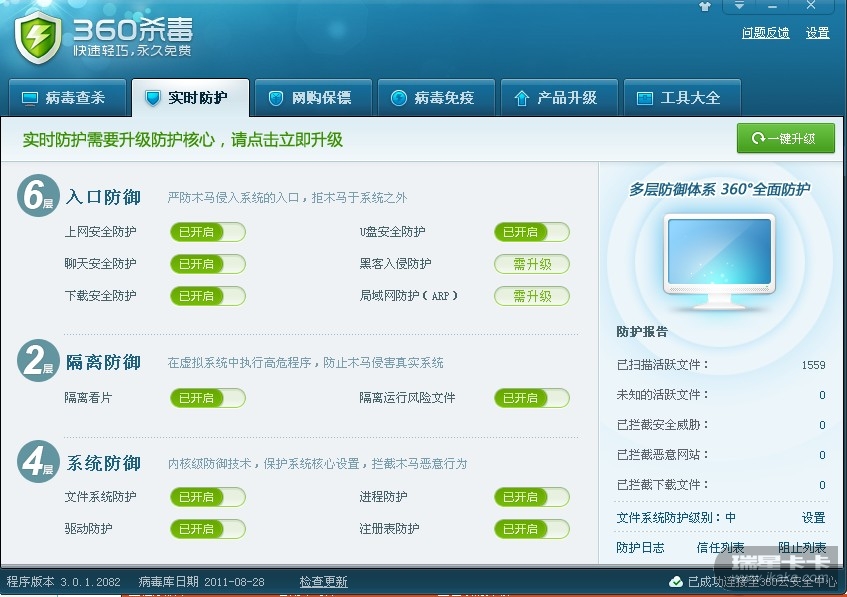Click the 一键升级 button
Viewport: 847px width, 597px height.
(x=785, y=138)
